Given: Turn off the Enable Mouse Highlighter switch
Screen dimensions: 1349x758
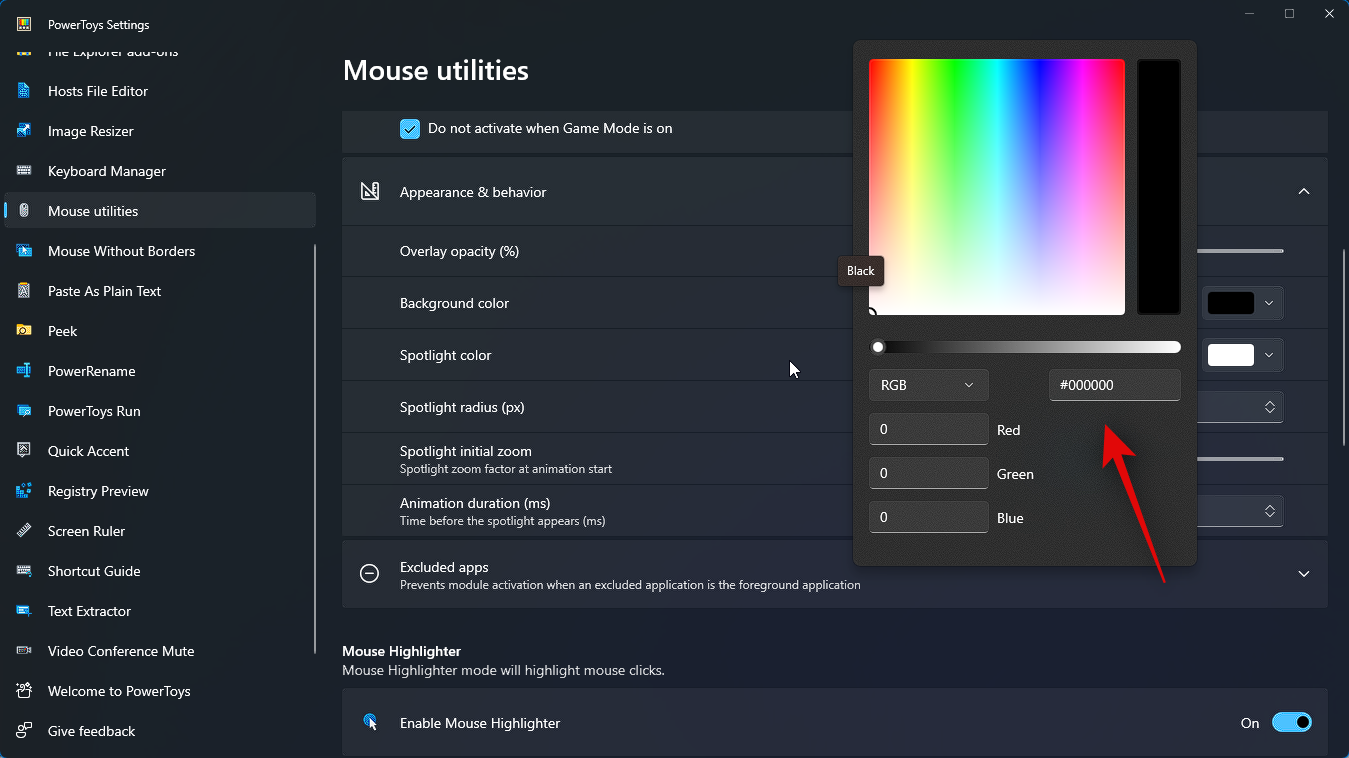Looking at the screenshot, I should pos(1291,722).
